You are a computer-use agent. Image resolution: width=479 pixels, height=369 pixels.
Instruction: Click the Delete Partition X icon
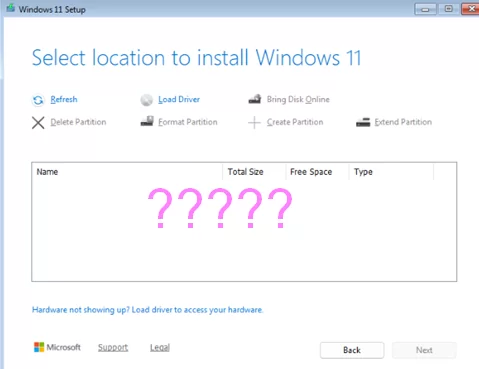click(x=38, y=123)
